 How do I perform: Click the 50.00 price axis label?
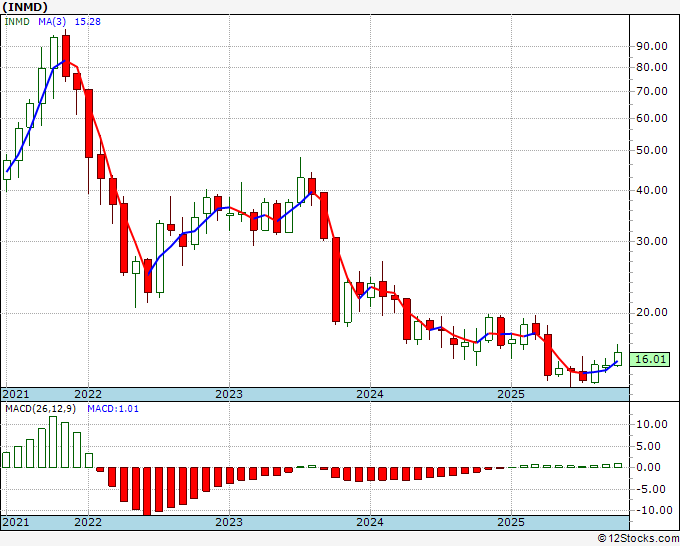651,150
